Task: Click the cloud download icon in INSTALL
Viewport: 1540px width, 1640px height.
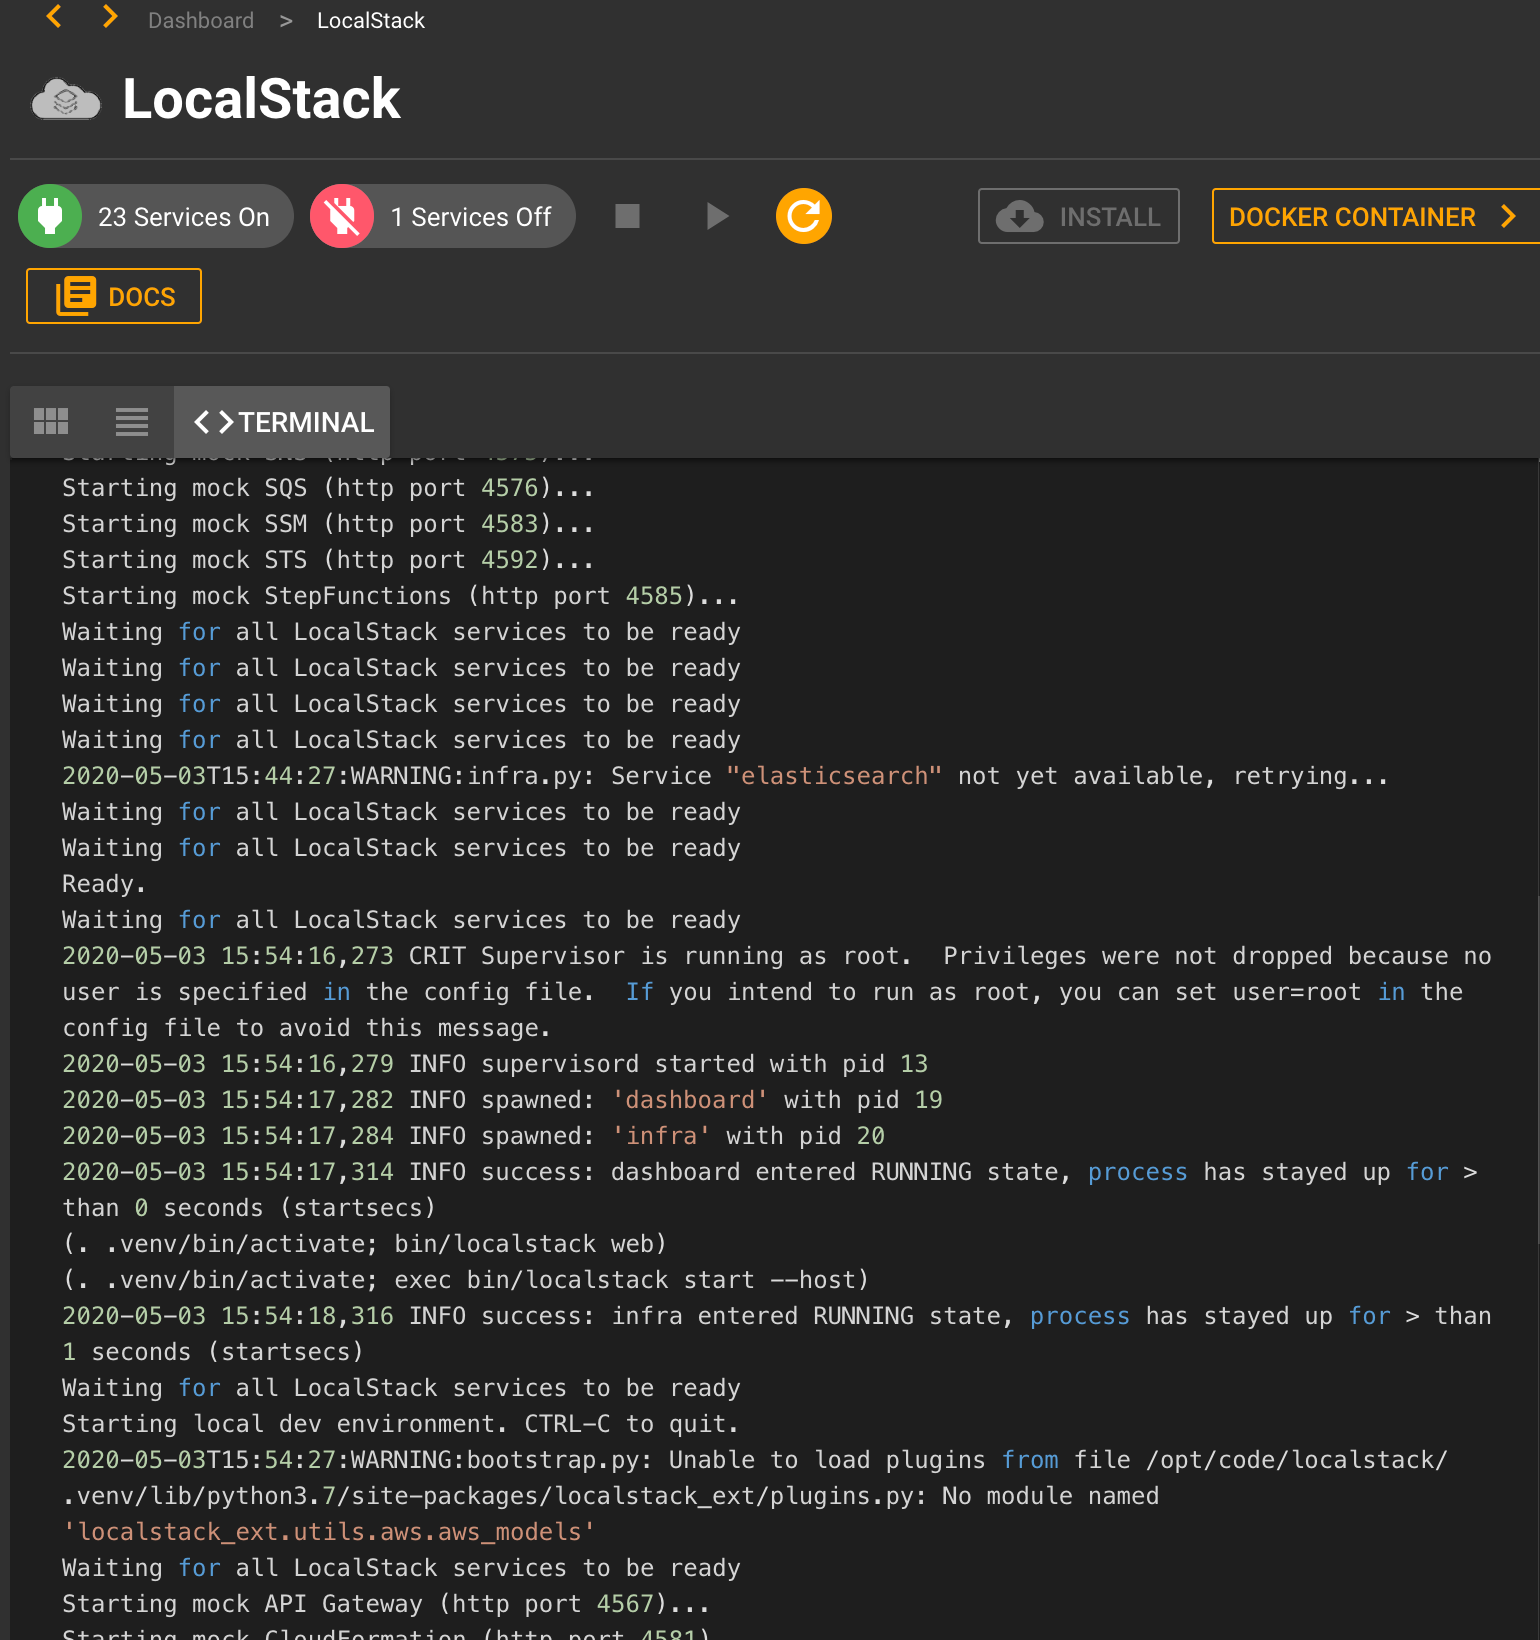Action: click(x=1020, y=216)
